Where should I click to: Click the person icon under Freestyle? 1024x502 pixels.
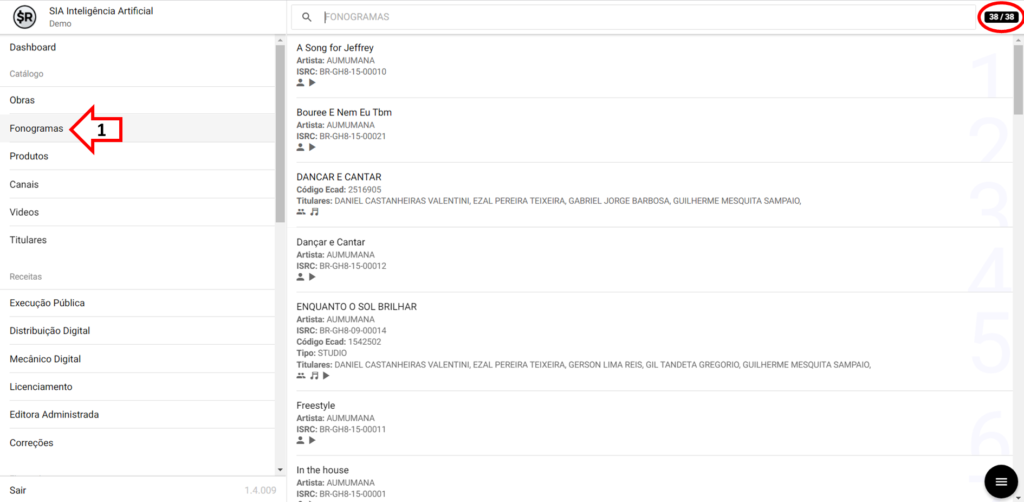[300, 440]
